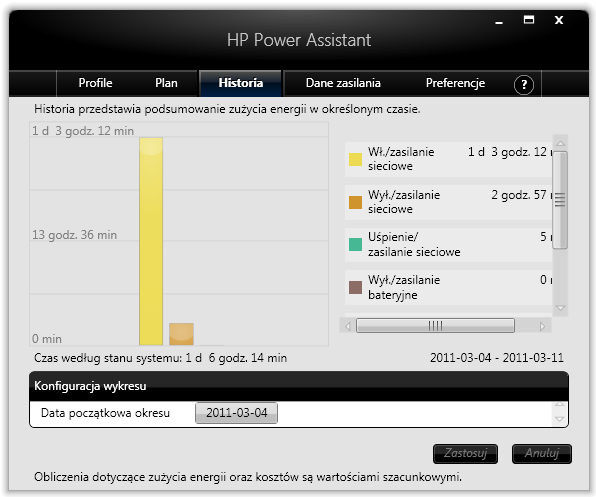Click the Zastosuj button
The height and width of the screenshot is (497, 596).
point(465,454)
